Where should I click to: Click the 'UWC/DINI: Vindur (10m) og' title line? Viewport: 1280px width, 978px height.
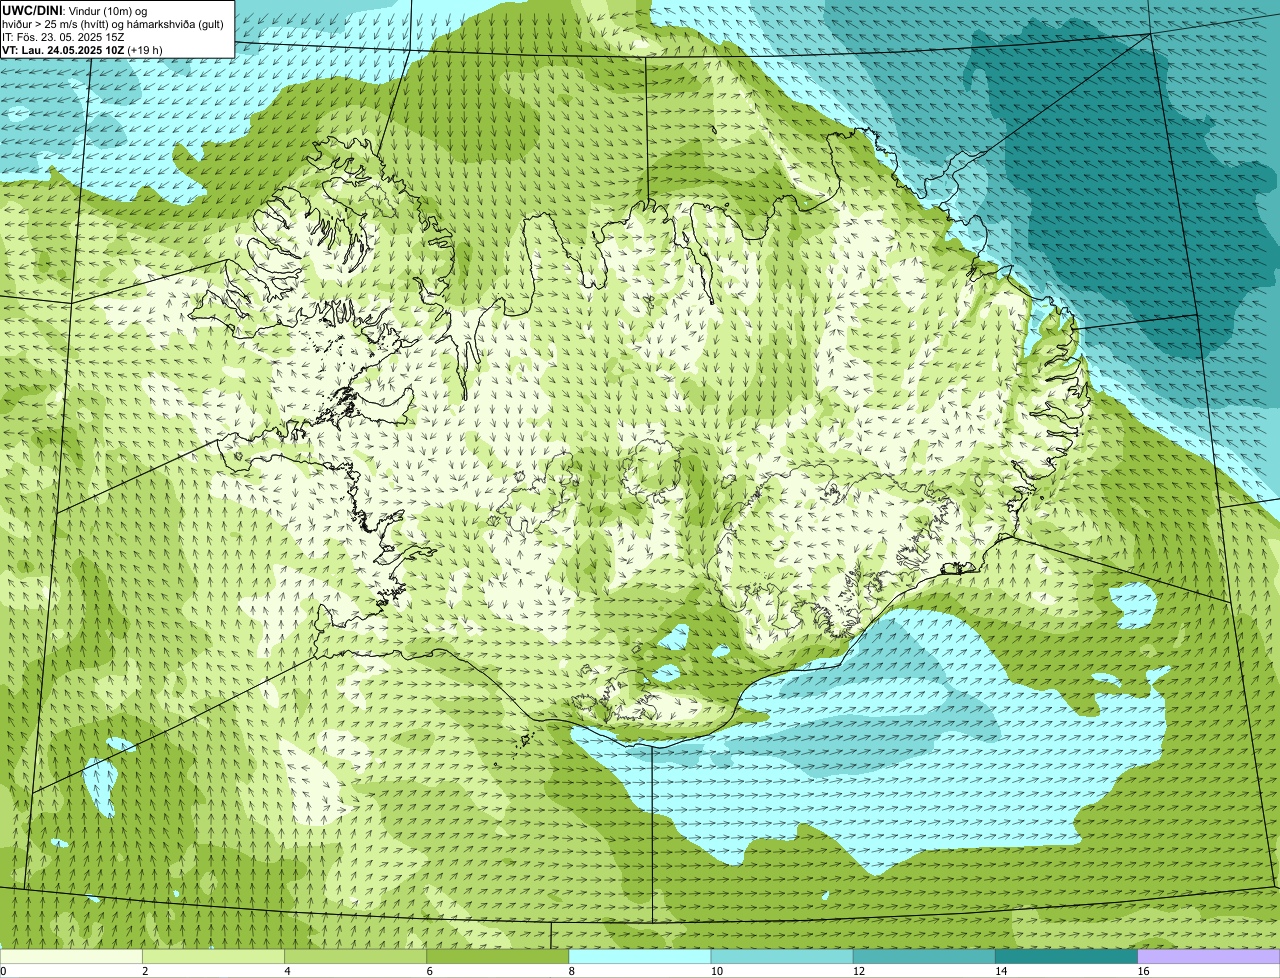(x=75, y=10)
